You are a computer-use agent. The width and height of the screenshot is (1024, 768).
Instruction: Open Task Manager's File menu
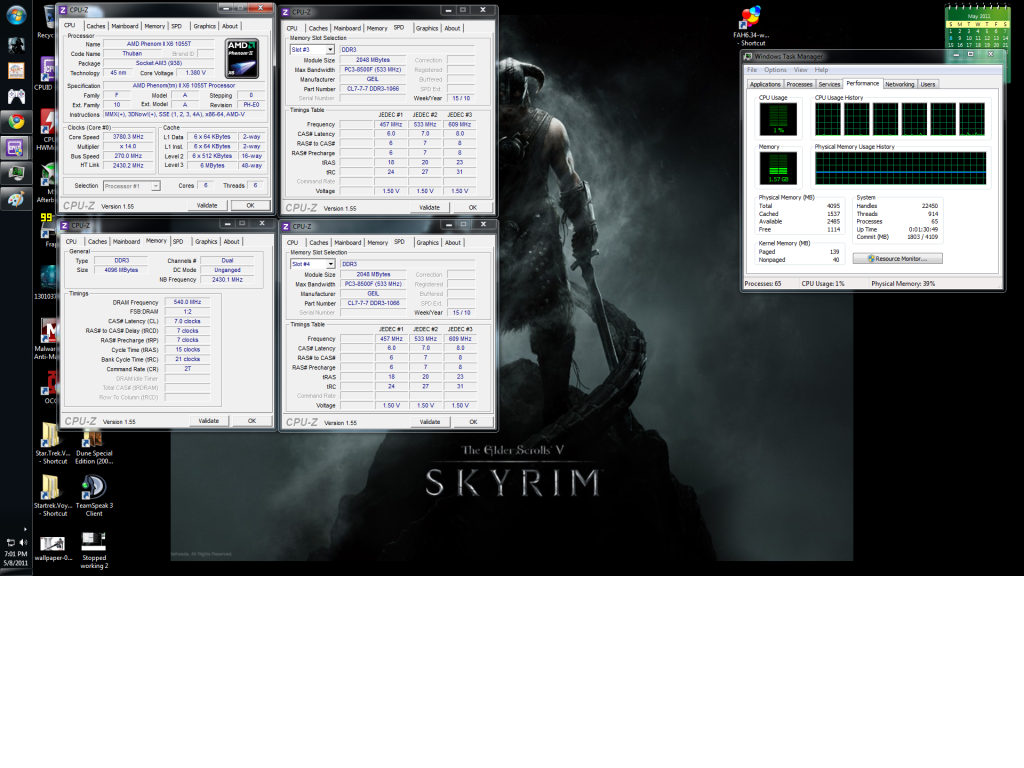(752, 70)
